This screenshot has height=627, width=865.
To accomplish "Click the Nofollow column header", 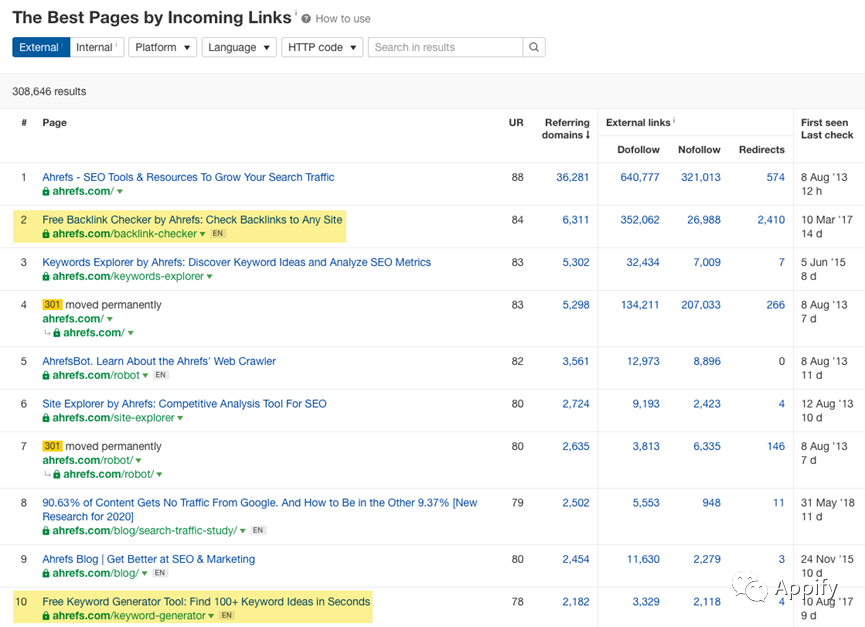I will (699, 149).
